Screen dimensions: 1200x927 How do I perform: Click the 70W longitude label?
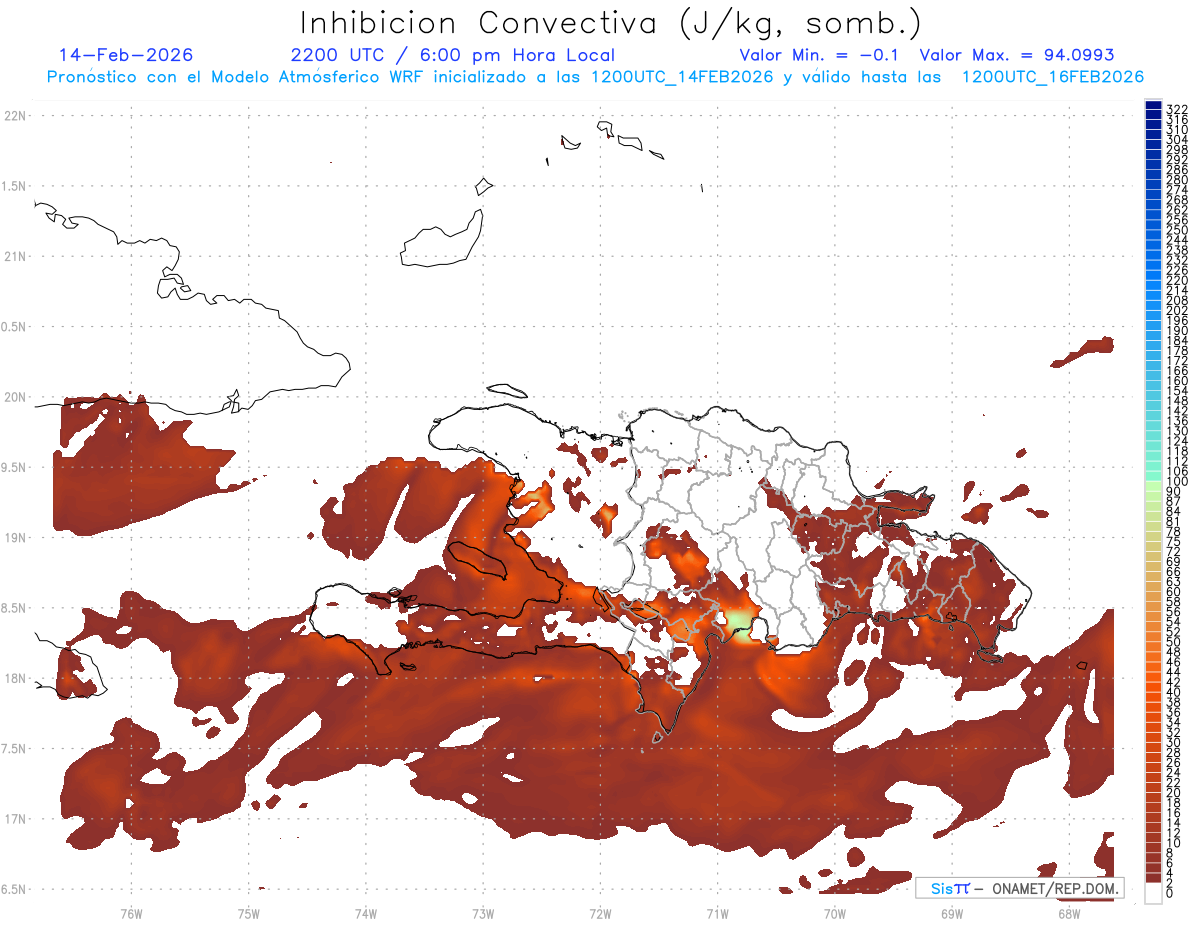(835, 914)
